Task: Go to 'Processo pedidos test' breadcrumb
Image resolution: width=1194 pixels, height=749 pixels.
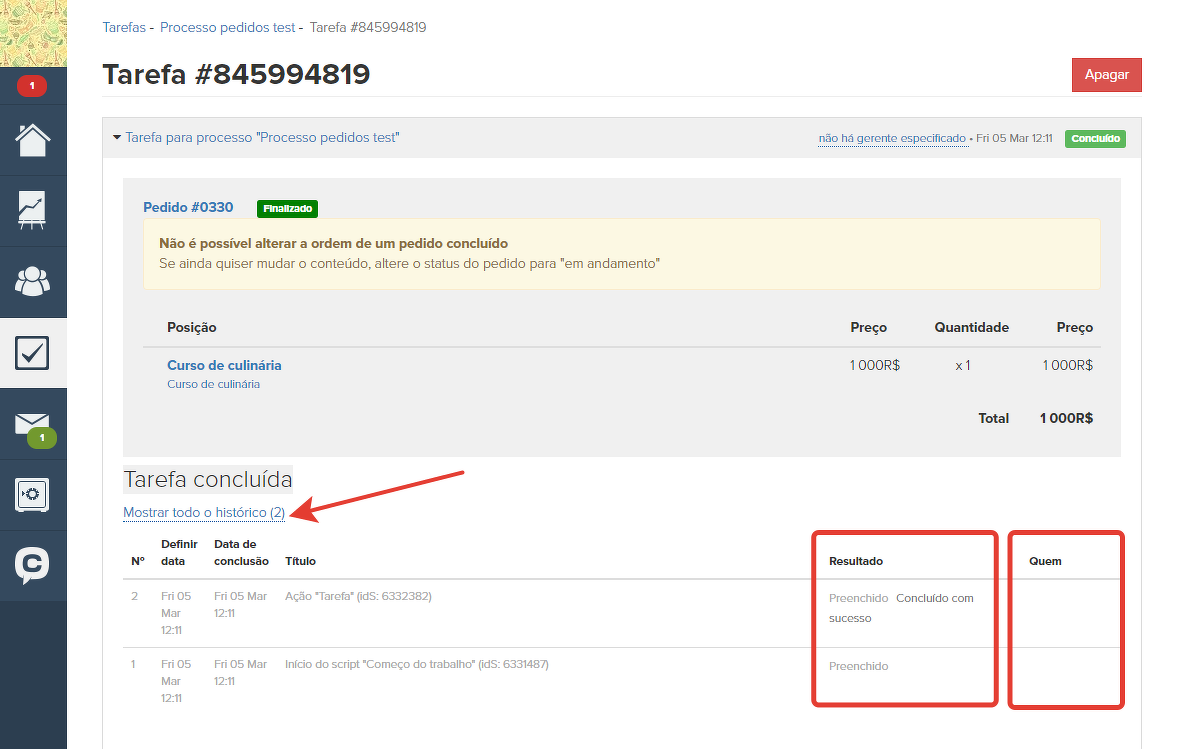Action: (x=228, y=27)
